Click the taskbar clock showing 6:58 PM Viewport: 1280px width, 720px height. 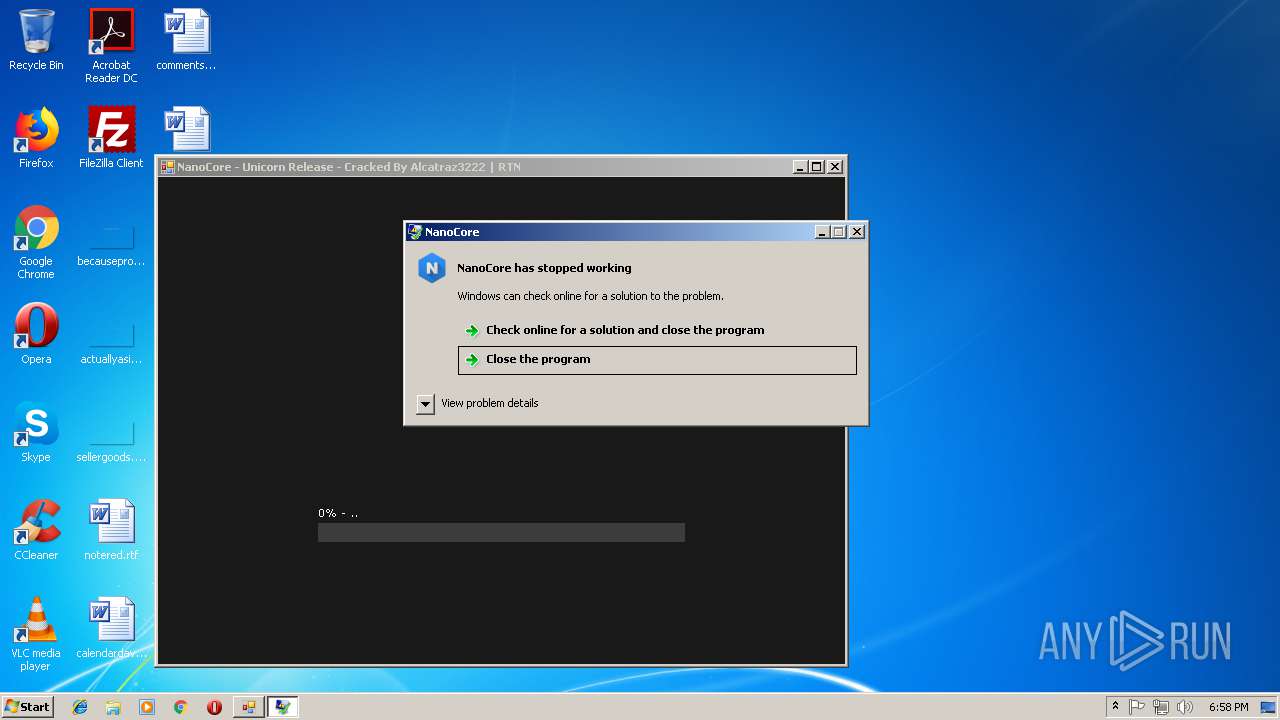[1228, 707]
